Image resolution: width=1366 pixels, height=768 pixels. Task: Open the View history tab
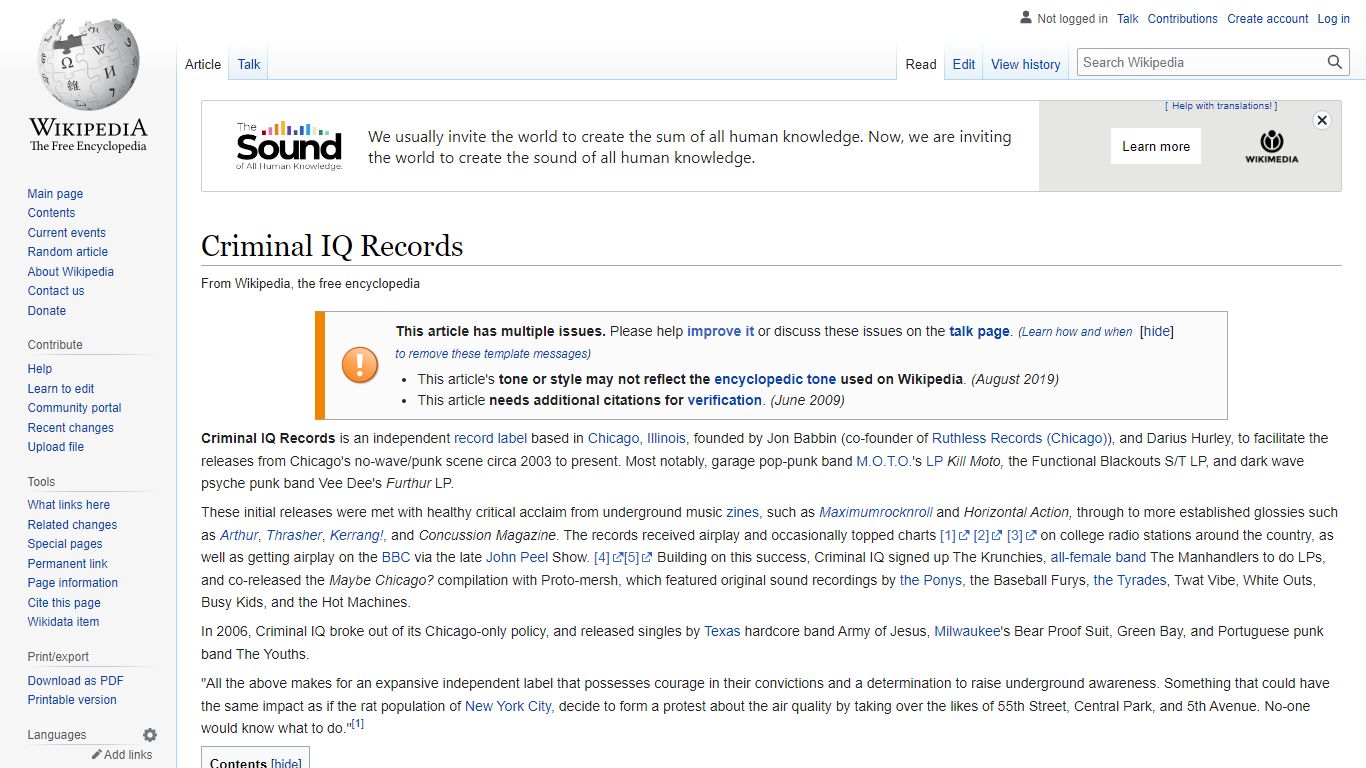click(1026, 64)
